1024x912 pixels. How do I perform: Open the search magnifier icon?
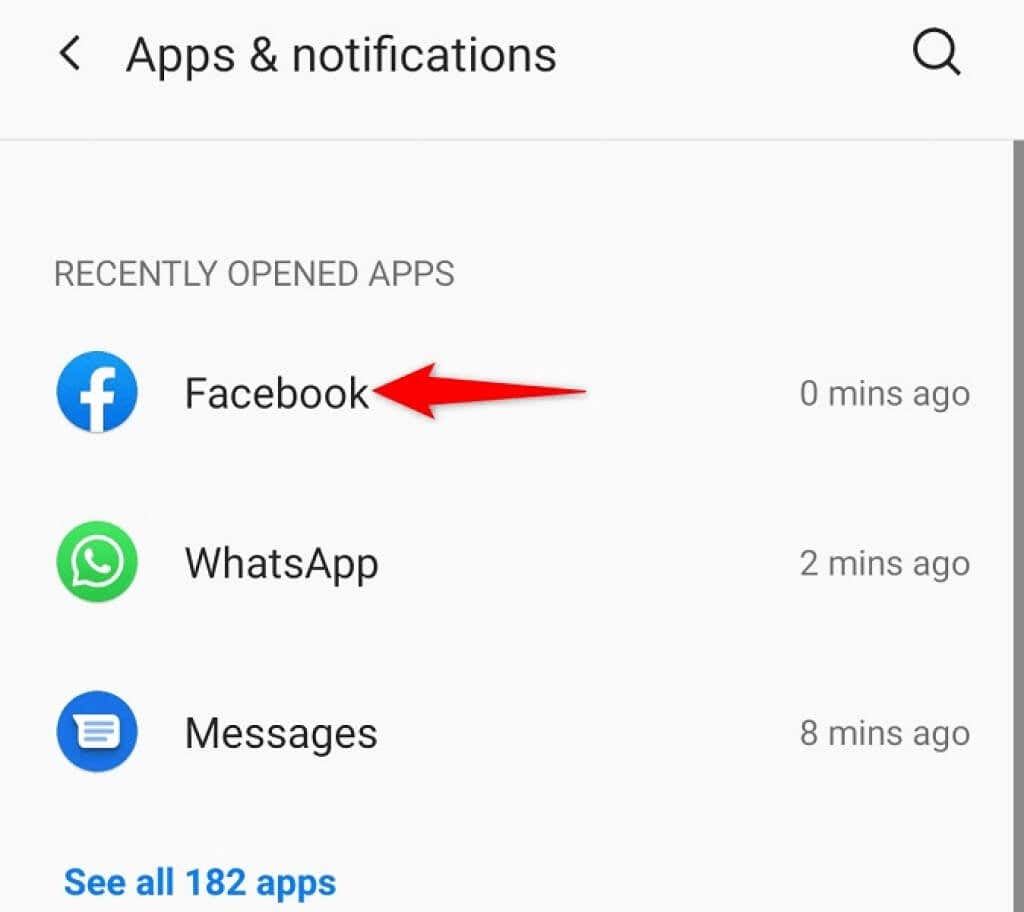pos(936,52)
